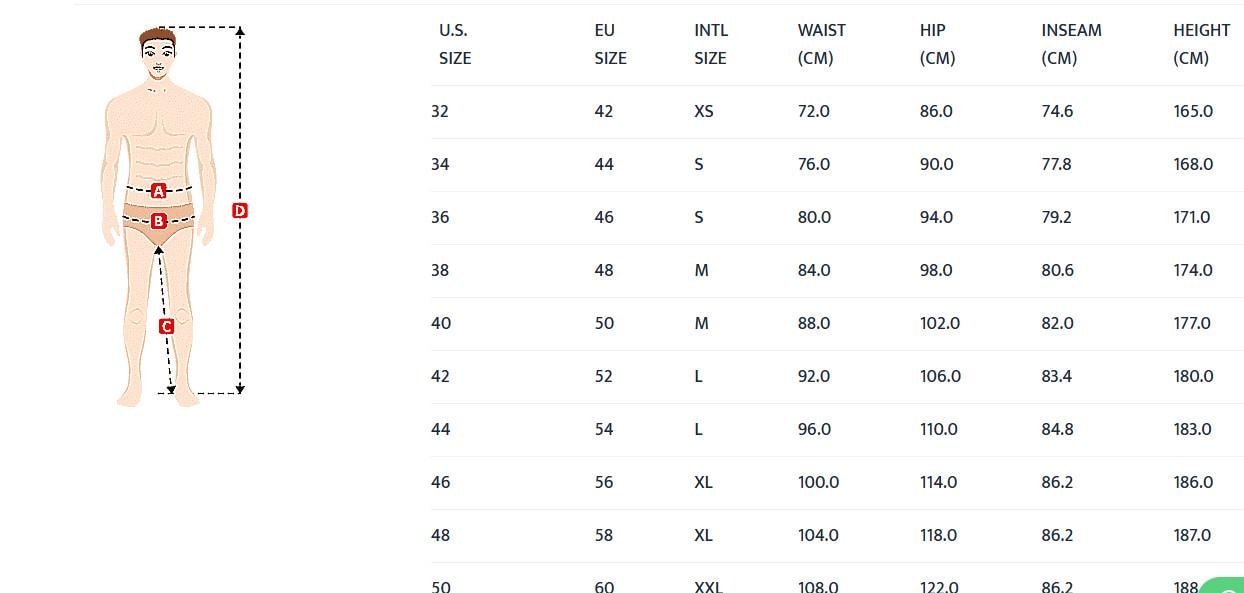The width and height of the screenshot is (1244, 593).
Task: Click the INSEAM (CM) column header
Action: click(x=1071, y=44)
